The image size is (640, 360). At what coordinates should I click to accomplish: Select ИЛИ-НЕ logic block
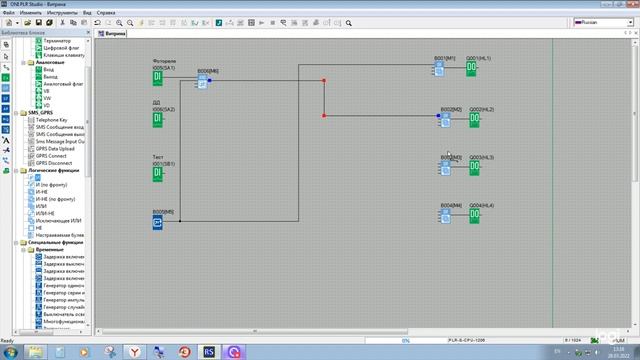click(45, 213)
